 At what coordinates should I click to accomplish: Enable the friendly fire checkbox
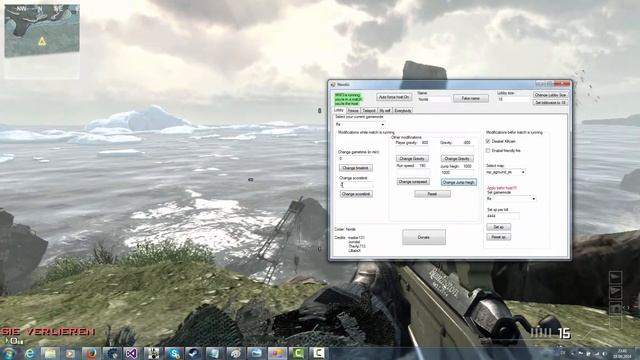pyautogui.click(x=488, y=151)
